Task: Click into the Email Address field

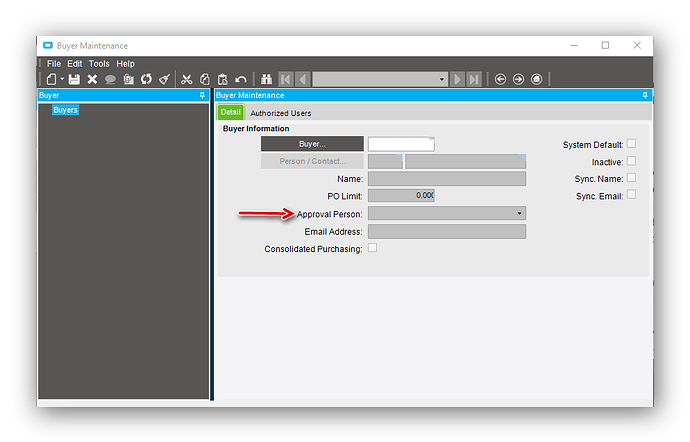Action: 447,232
